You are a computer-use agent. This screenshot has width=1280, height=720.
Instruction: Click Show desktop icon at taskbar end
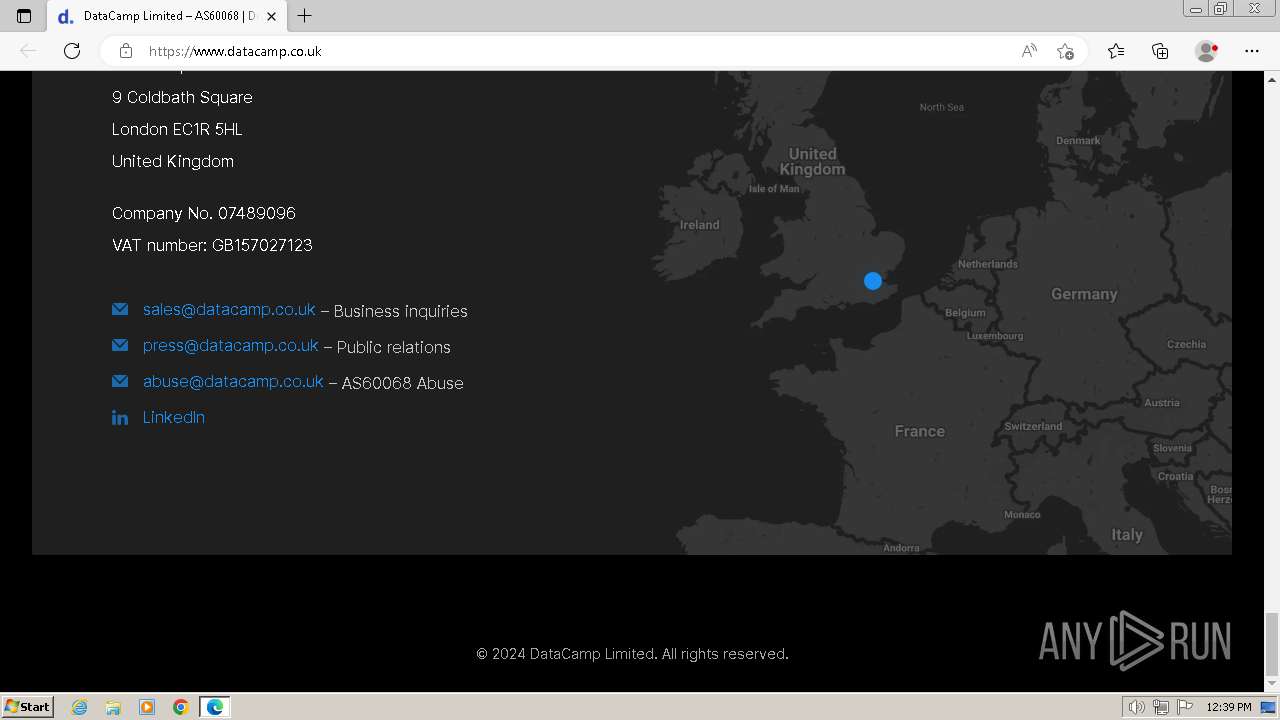click(1269, 707)
